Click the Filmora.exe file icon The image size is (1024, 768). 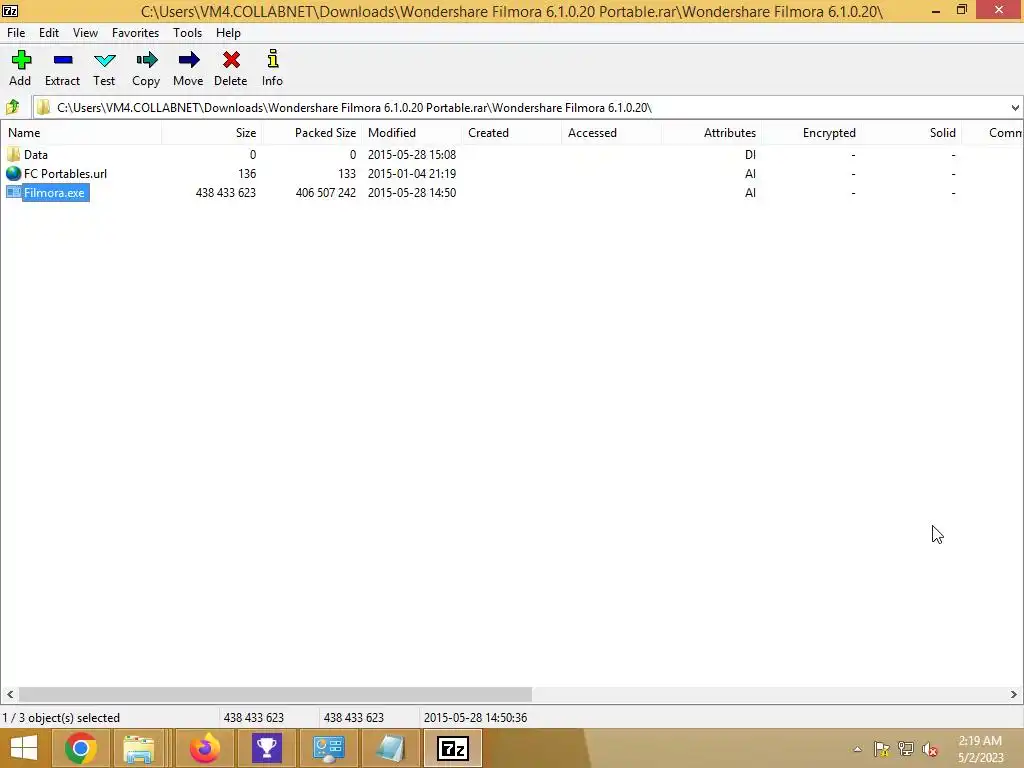[x=14, y=193]
